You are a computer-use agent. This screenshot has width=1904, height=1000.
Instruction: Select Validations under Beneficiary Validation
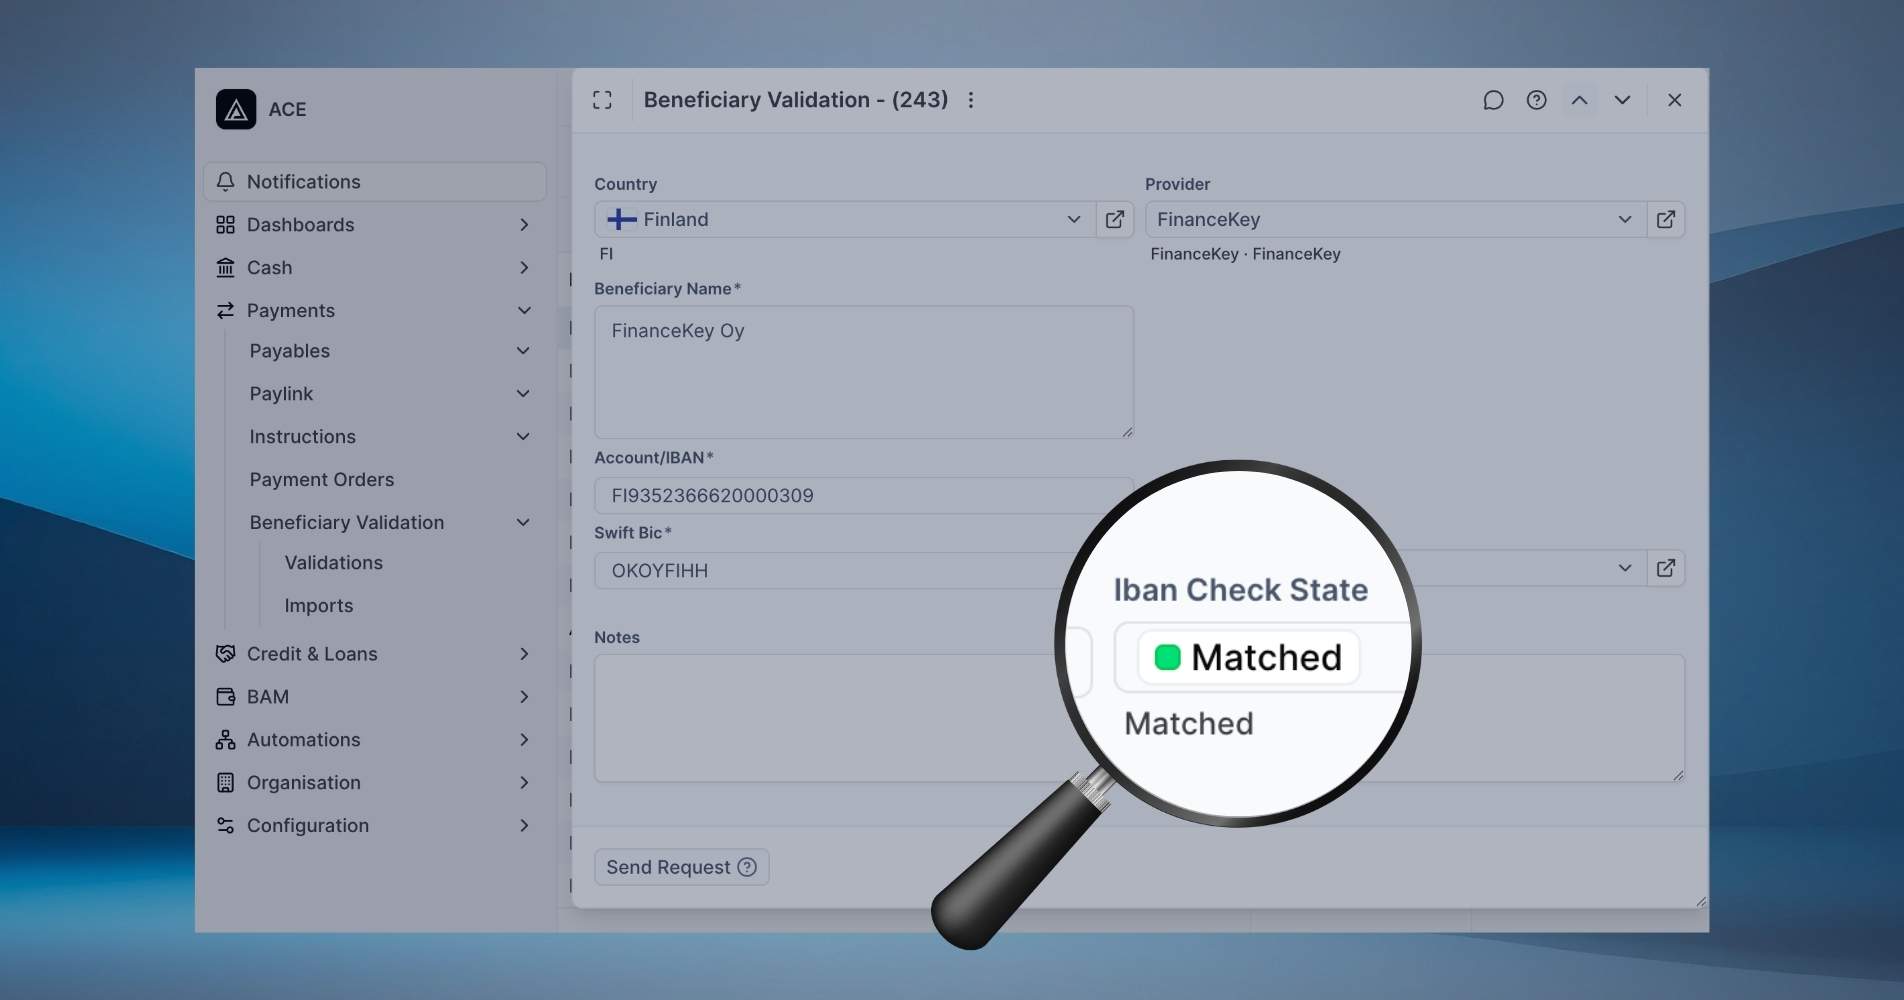coord(333,562)
